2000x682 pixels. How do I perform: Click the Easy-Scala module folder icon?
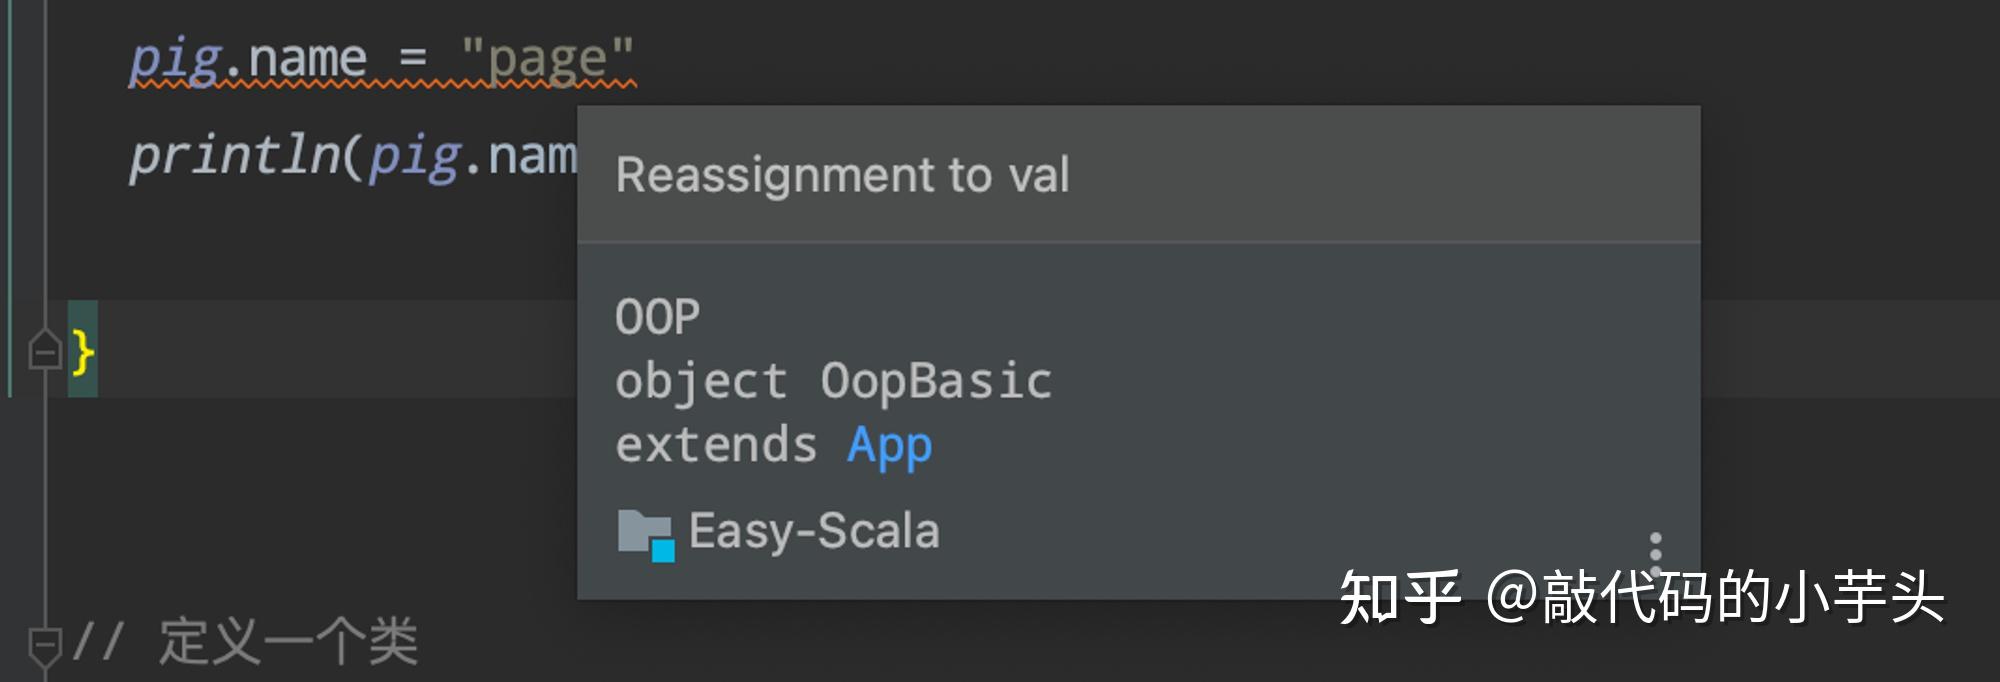pos(645,533)
